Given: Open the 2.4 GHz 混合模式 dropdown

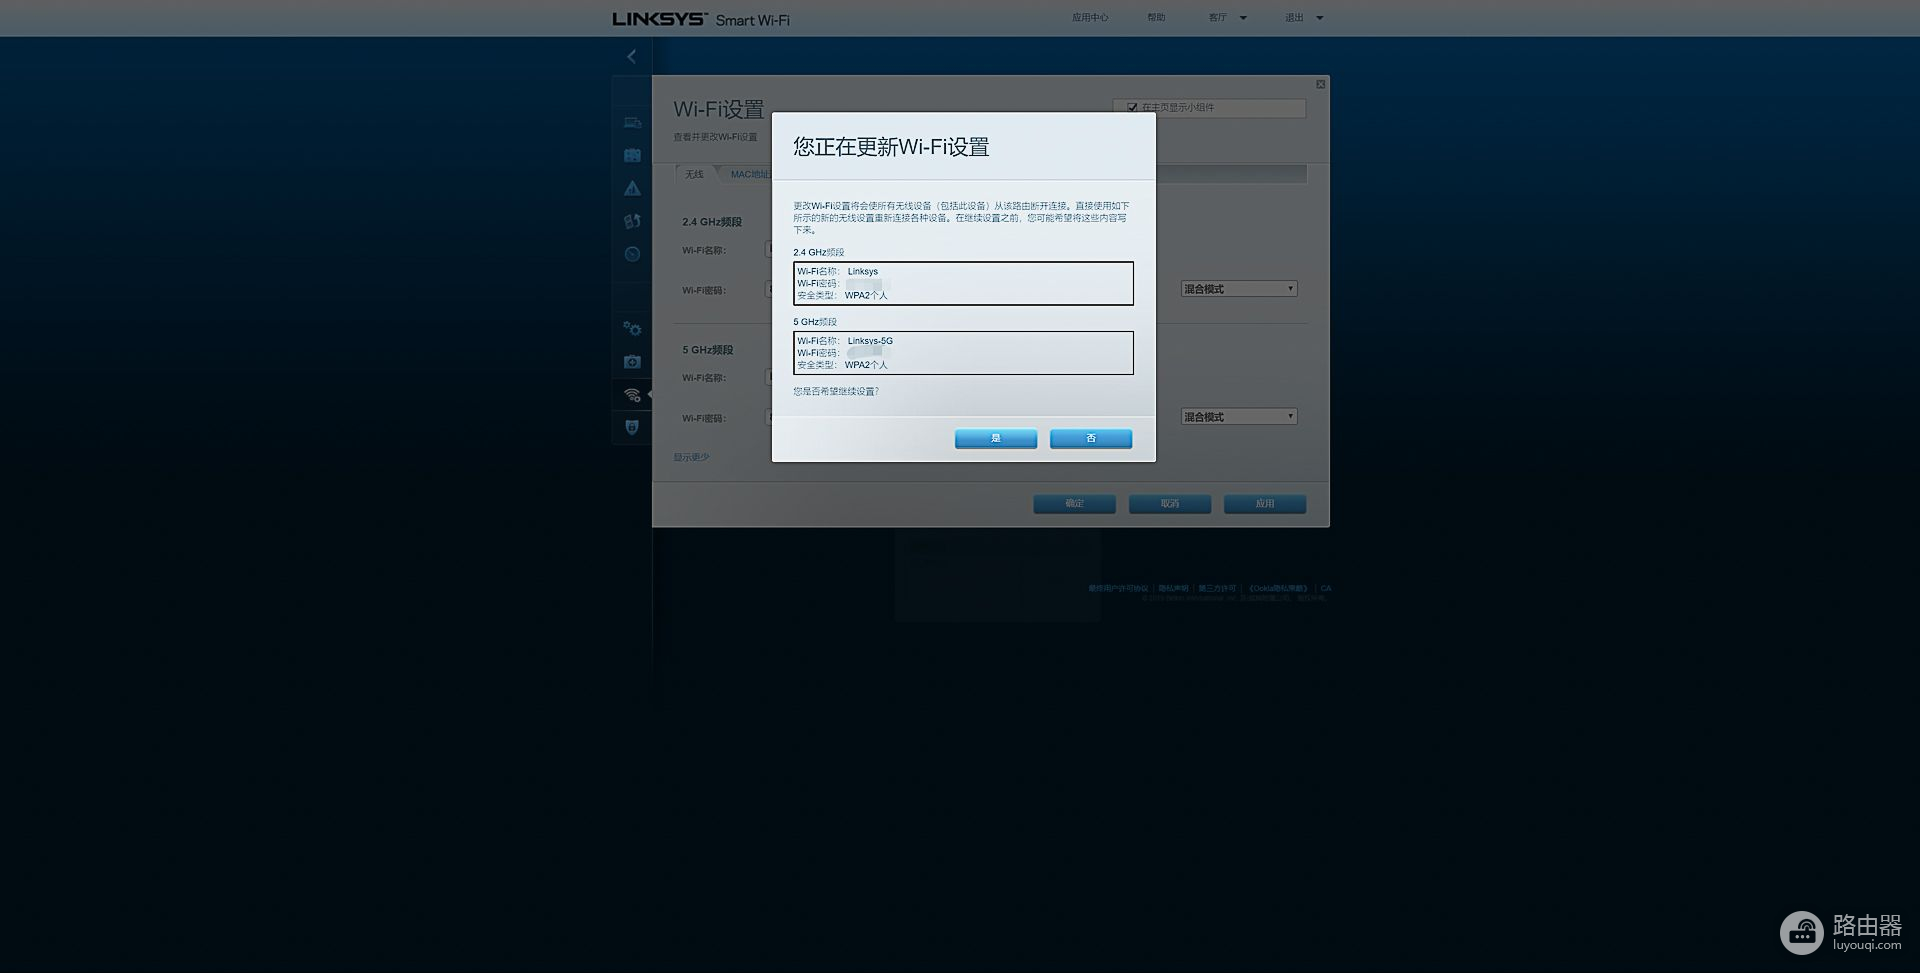Looking at the screenshot, I should point(1239,289).
